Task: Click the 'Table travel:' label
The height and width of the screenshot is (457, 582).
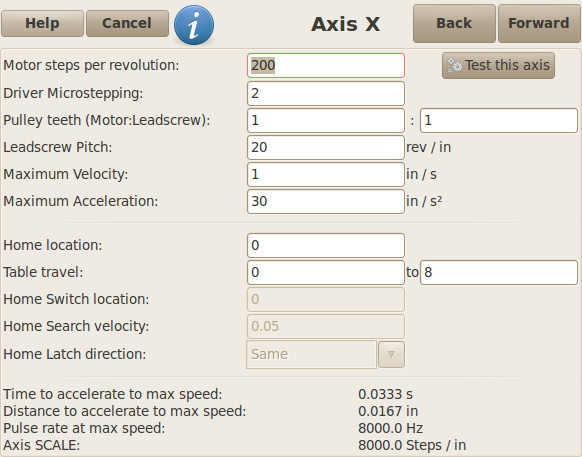Action: coord(43,272)
